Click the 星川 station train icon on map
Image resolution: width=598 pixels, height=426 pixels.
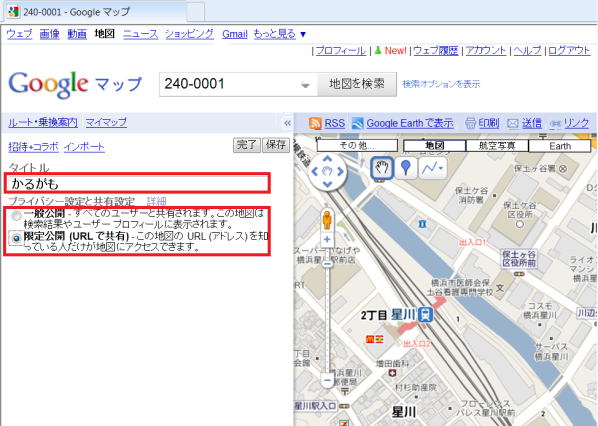click(425, 315)
